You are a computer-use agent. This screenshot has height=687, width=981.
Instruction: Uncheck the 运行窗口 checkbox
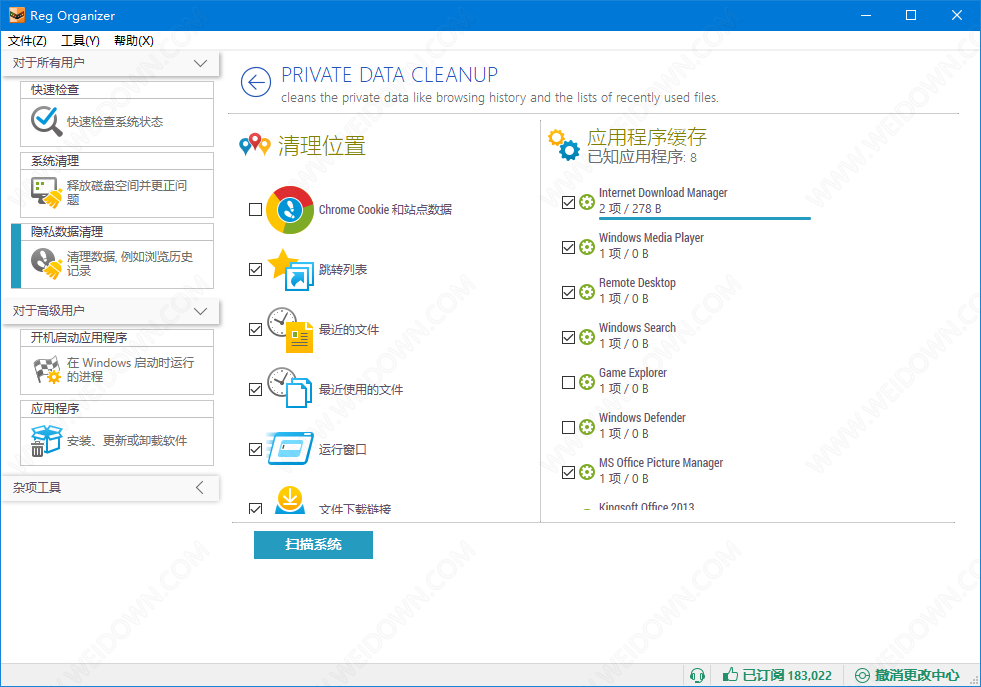255,450
